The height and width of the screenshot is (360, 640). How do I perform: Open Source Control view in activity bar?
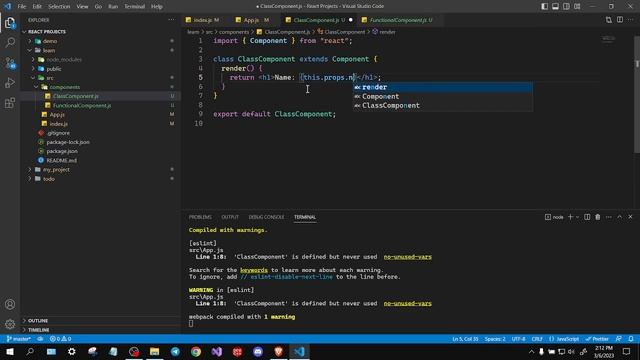coord(10,62)
